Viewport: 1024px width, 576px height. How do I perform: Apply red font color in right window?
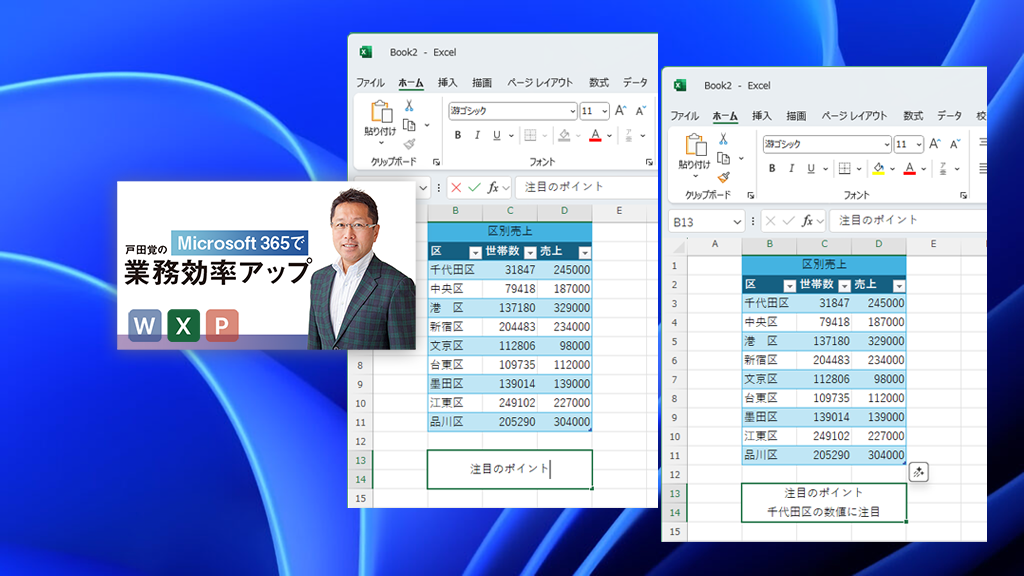click(909, 168)
